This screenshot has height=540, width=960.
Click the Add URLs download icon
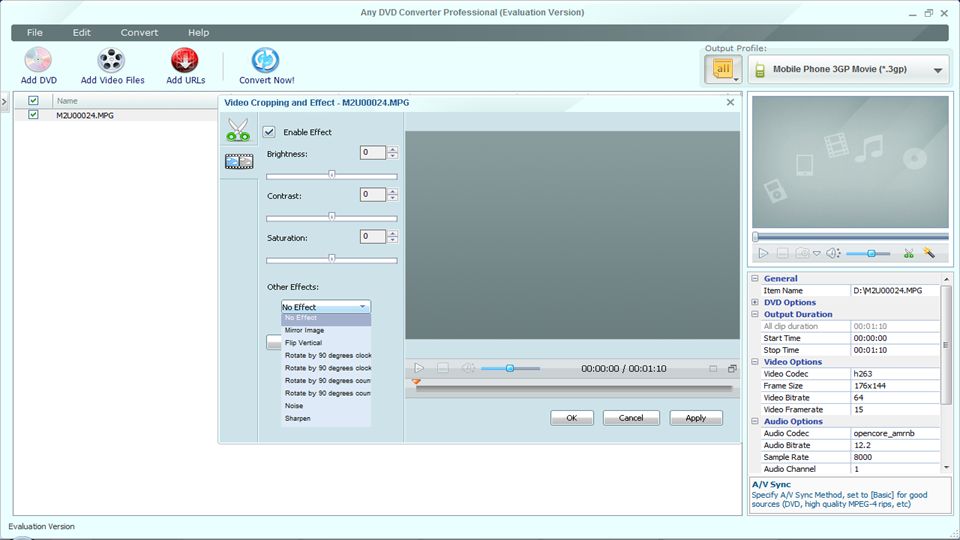pos(185,60)
